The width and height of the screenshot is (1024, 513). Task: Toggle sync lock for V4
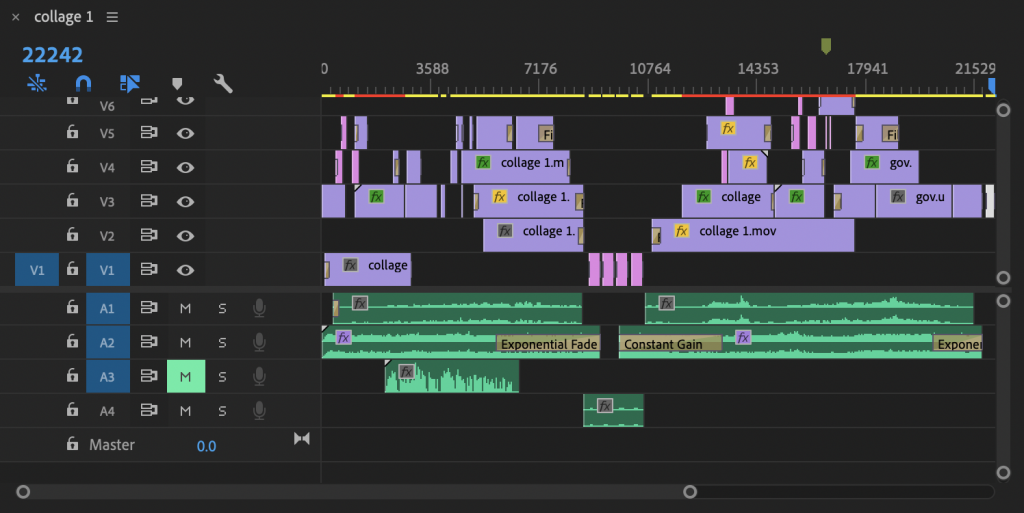click(x=149, y=167)
